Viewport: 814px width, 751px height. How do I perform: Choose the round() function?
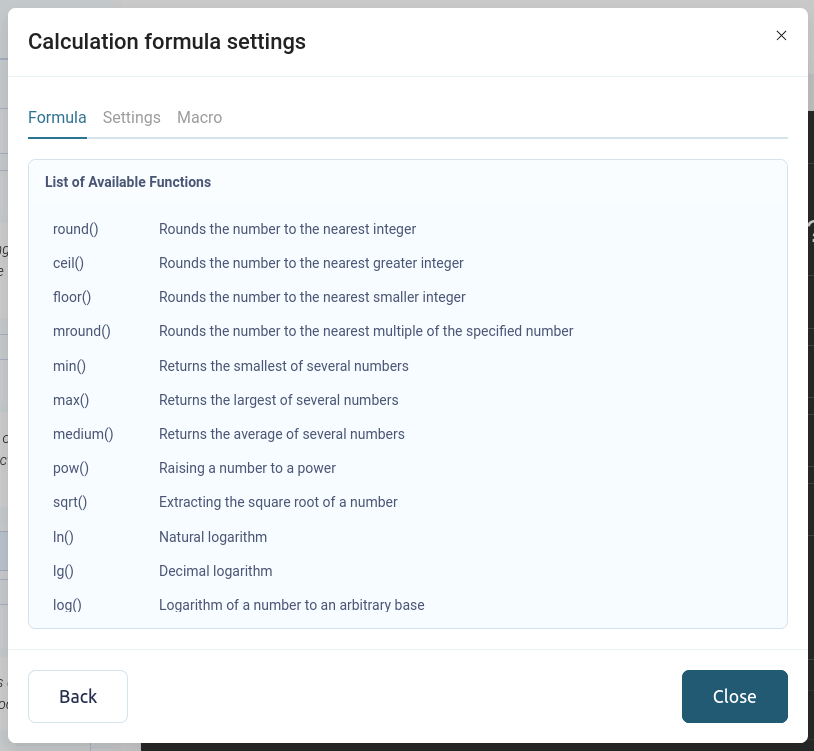pyautogui.click(x=76, y=229)
